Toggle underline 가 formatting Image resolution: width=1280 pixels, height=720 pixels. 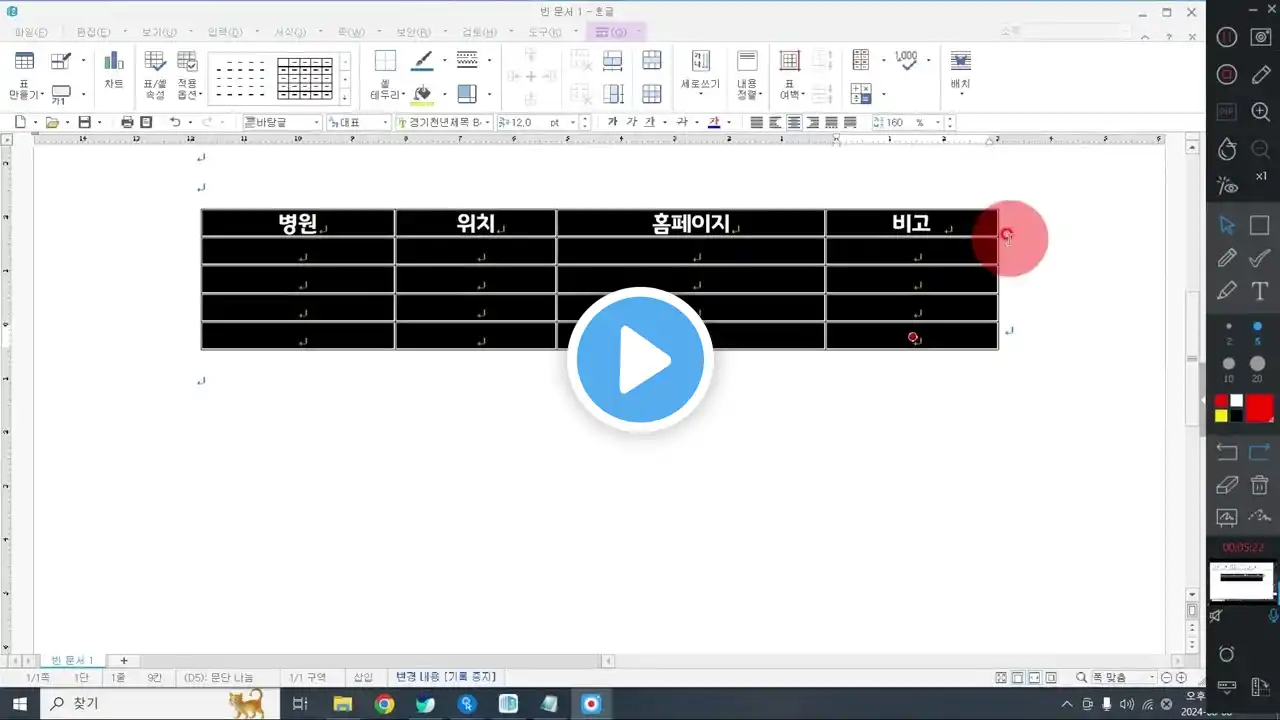point(649,122)
